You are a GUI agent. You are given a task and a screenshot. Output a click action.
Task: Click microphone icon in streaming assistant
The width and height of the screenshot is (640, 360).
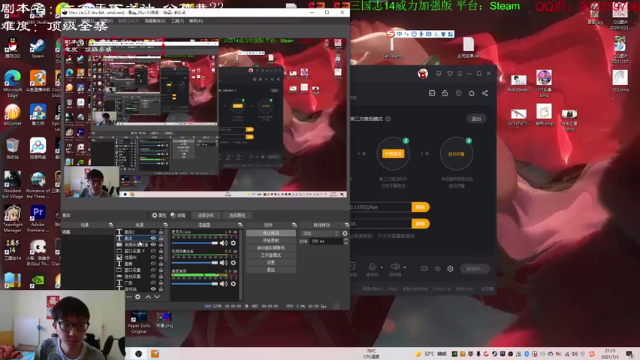(372, 267)
